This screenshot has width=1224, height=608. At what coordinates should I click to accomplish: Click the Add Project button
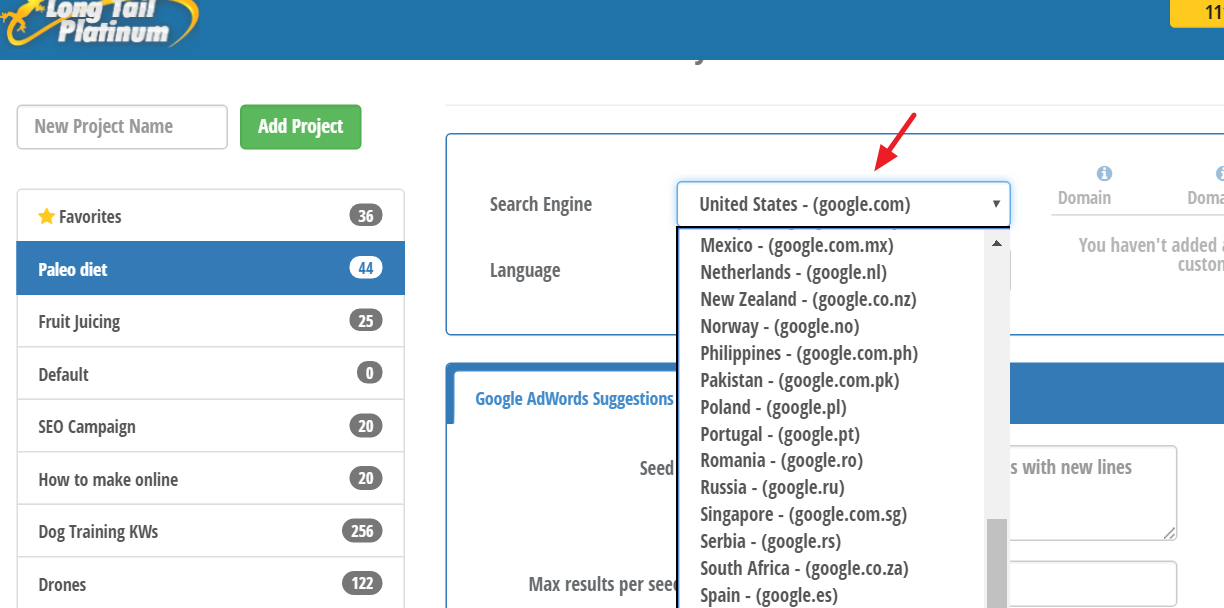coord(300,127)
